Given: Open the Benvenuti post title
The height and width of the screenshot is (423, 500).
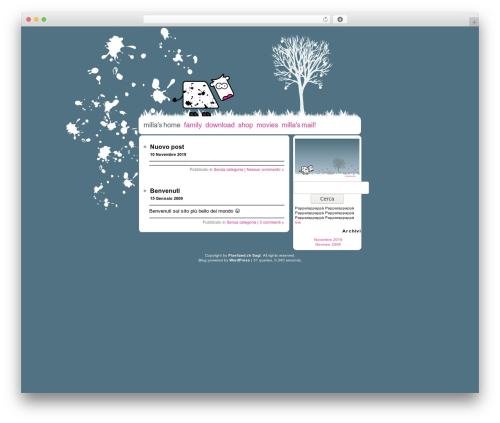Looking at the screenshot, I should coord(165,191).
